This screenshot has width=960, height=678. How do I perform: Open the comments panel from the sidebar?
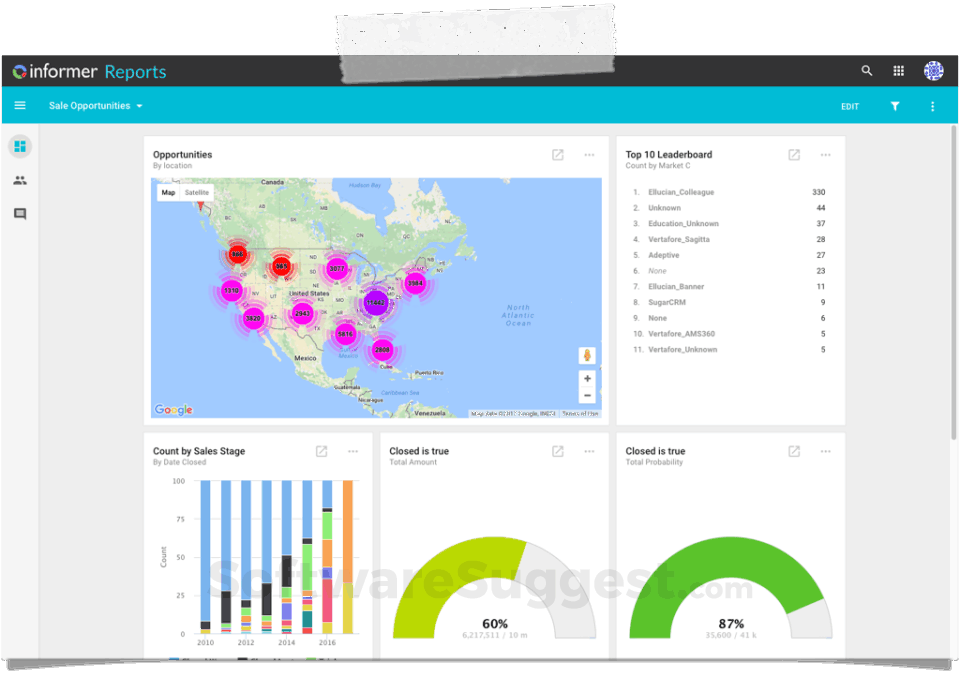click(20, 213)
